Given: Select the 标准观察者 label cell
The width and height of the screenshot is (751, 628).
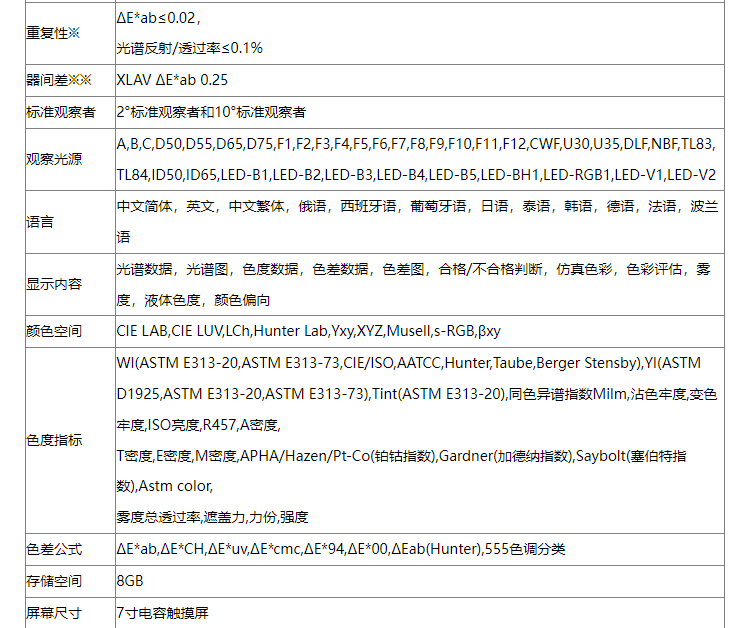Looking at the screenshot, I should click(60, 112).
